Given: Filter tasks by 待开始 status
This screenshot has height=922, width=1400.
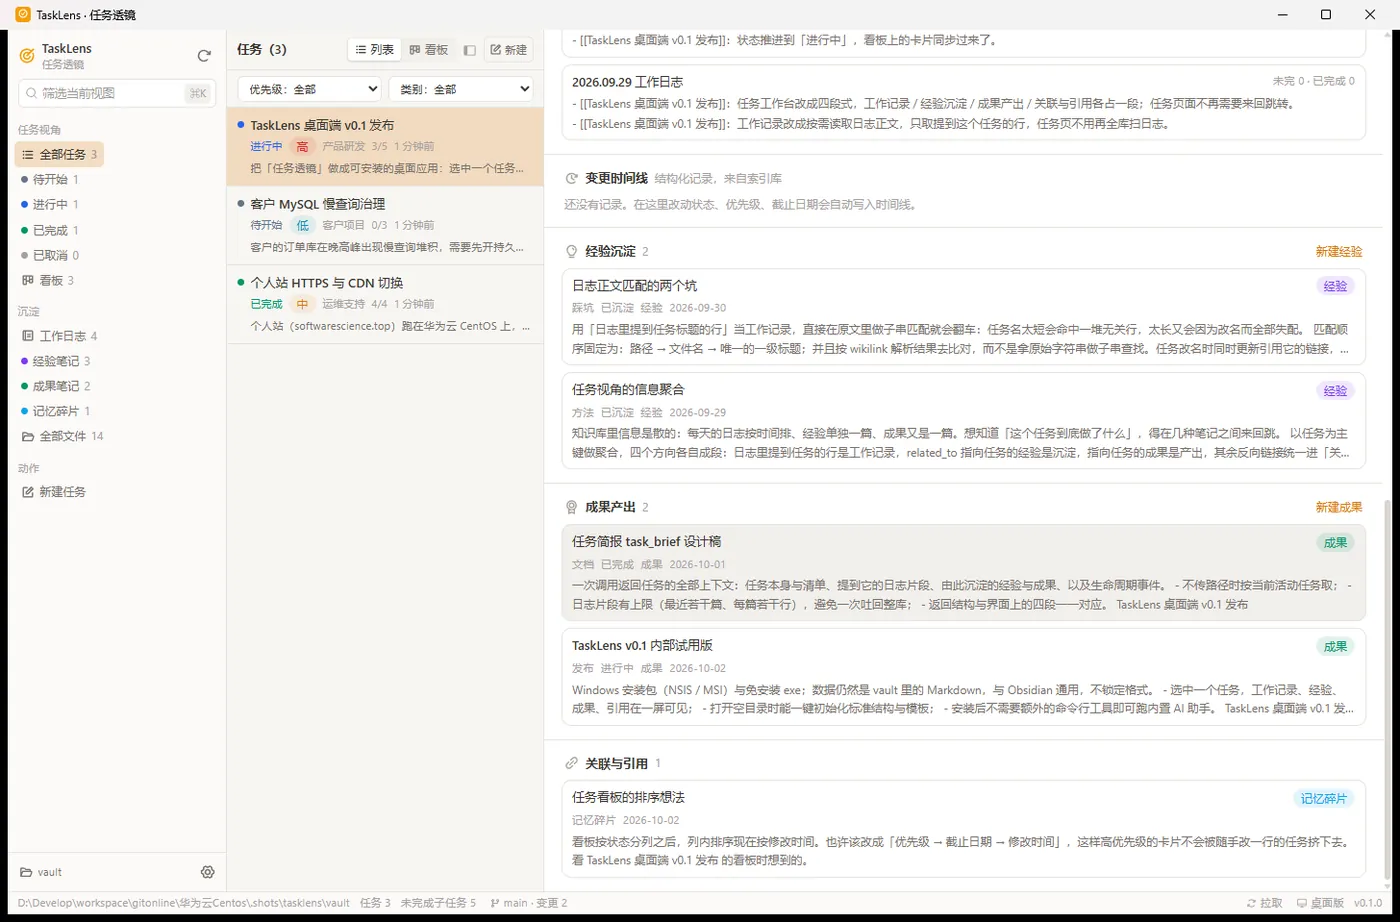Looking at the screenshot, I should pos(50,180).
